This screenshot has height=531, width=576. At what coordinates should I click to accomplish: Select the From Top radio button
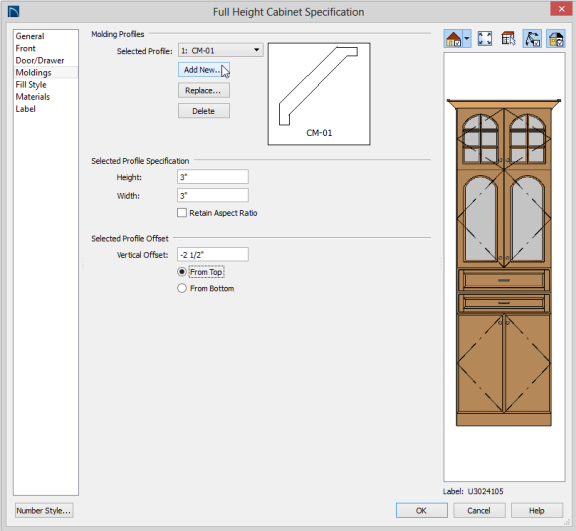click(182, 272)
